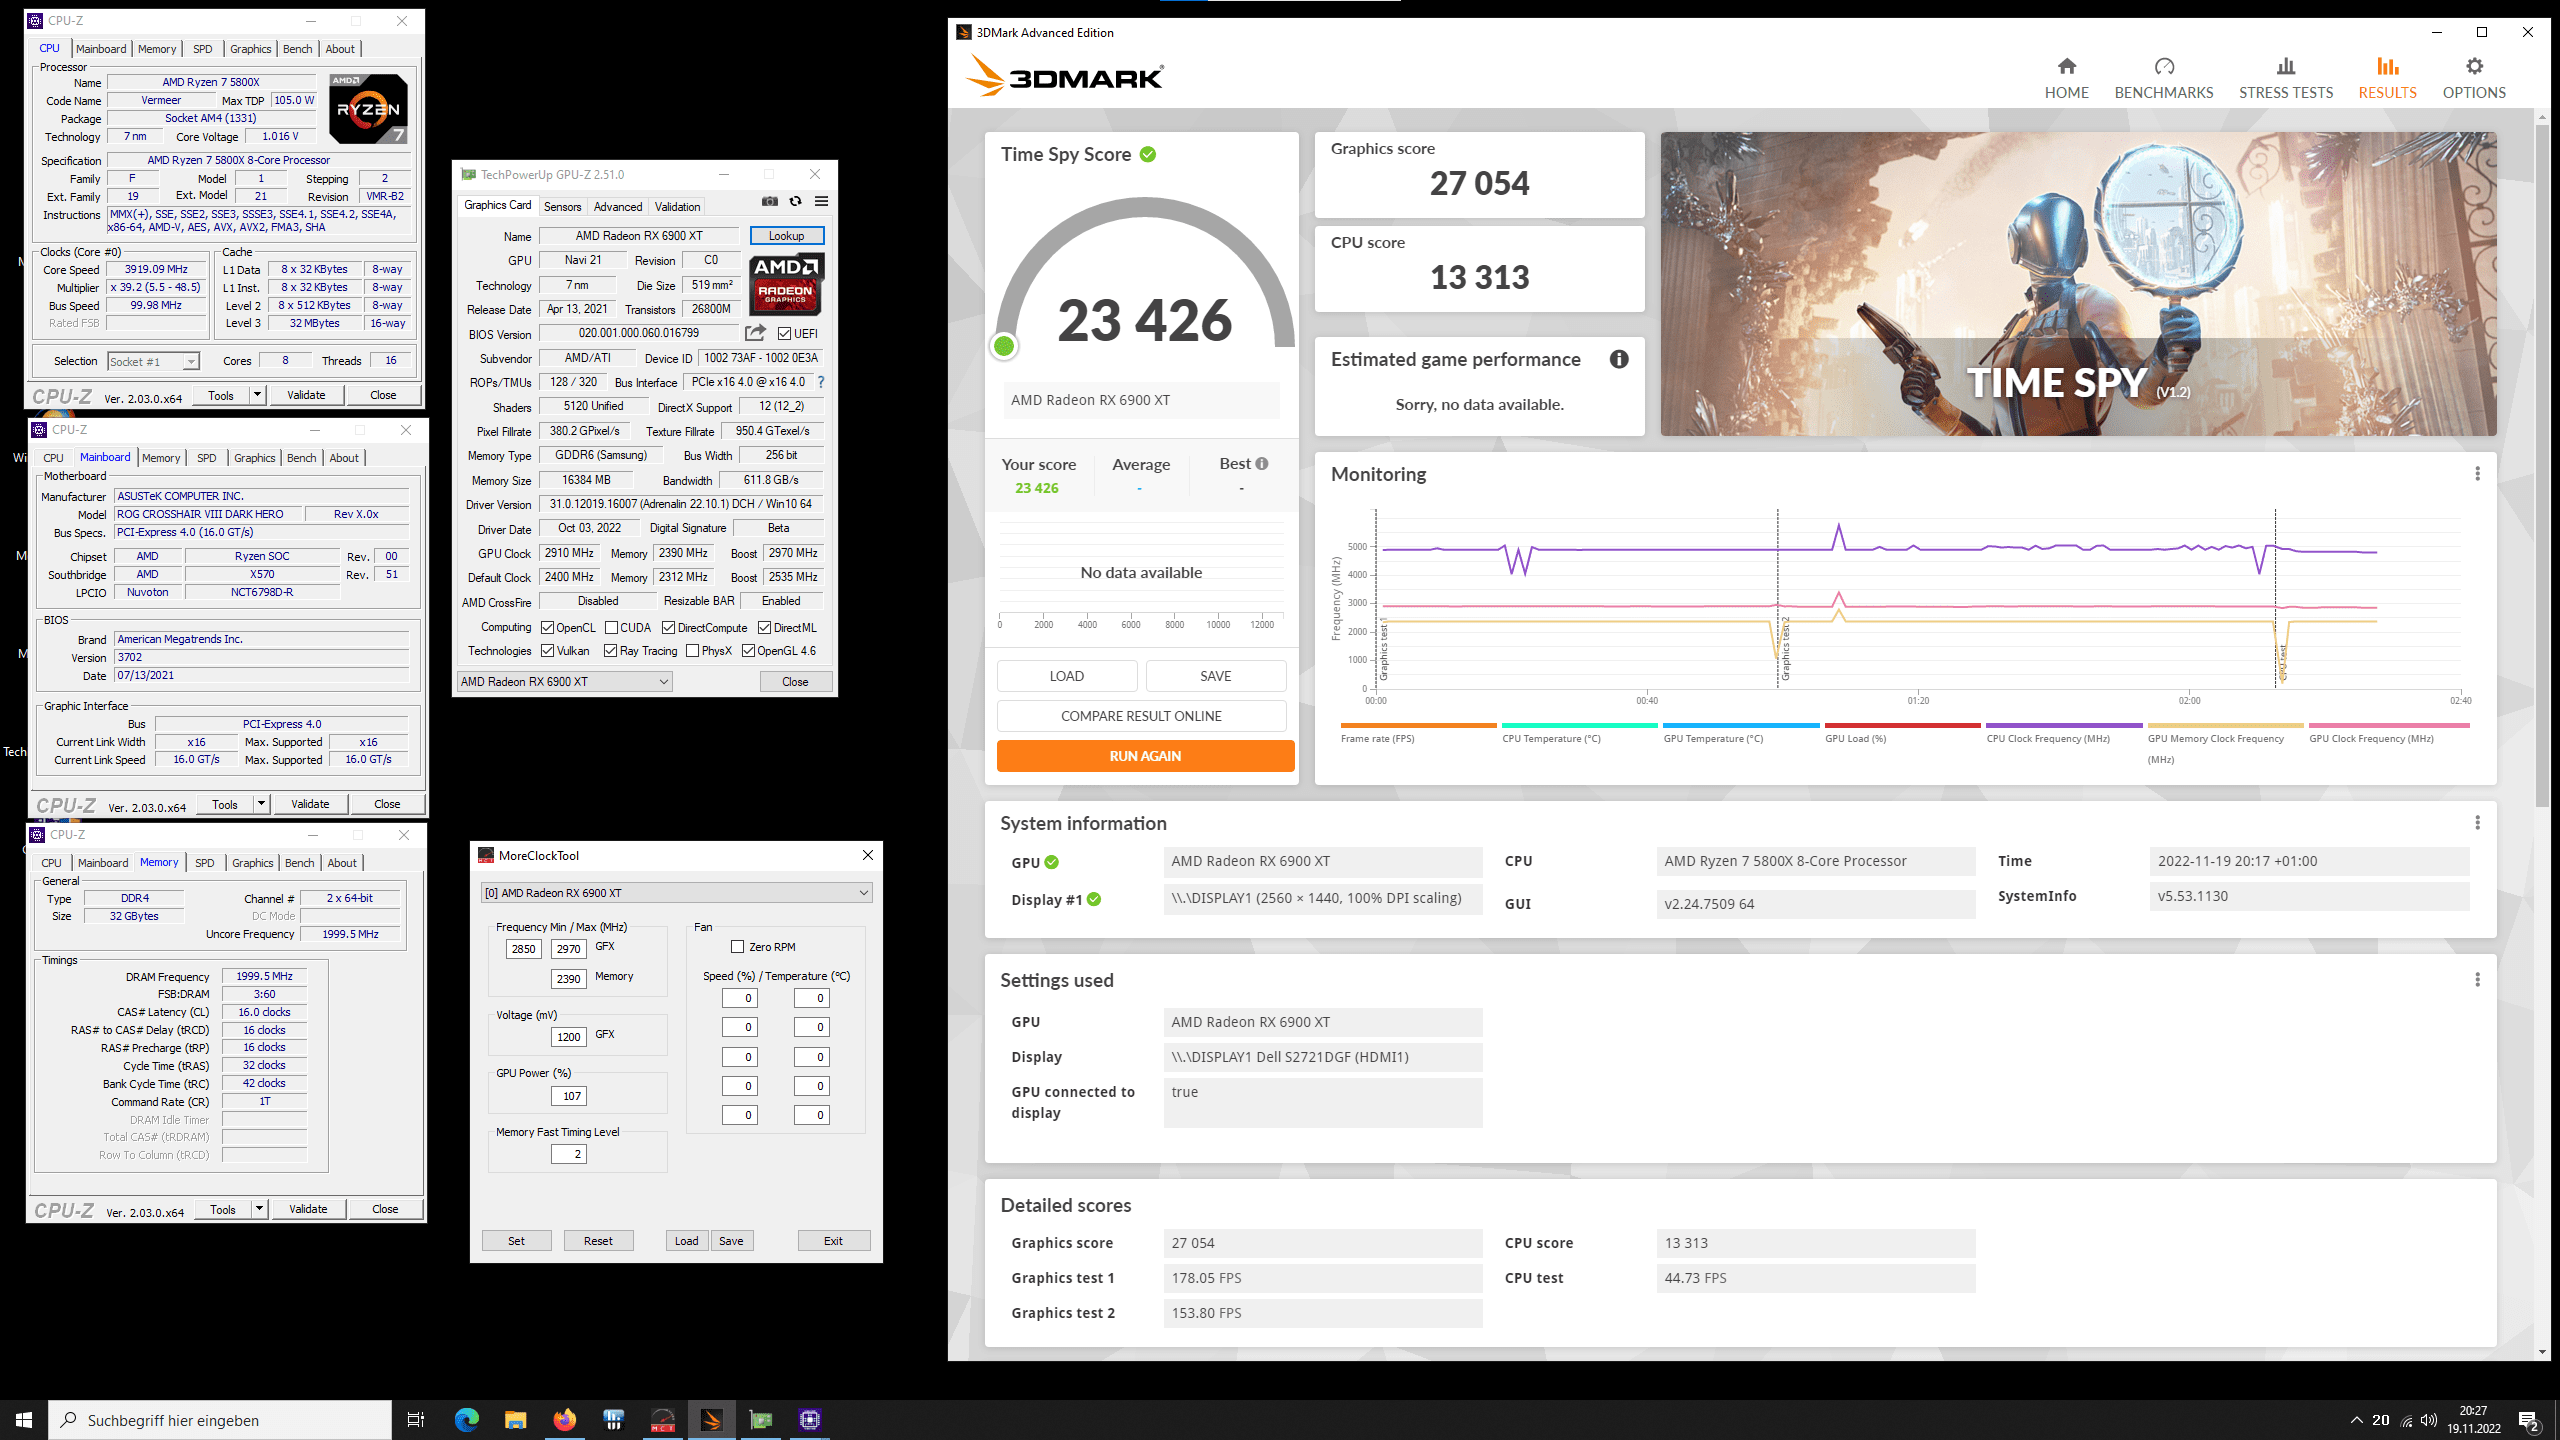
Task: Open the RESULTS section in 3DMark
Action: tap(2387, 78)
